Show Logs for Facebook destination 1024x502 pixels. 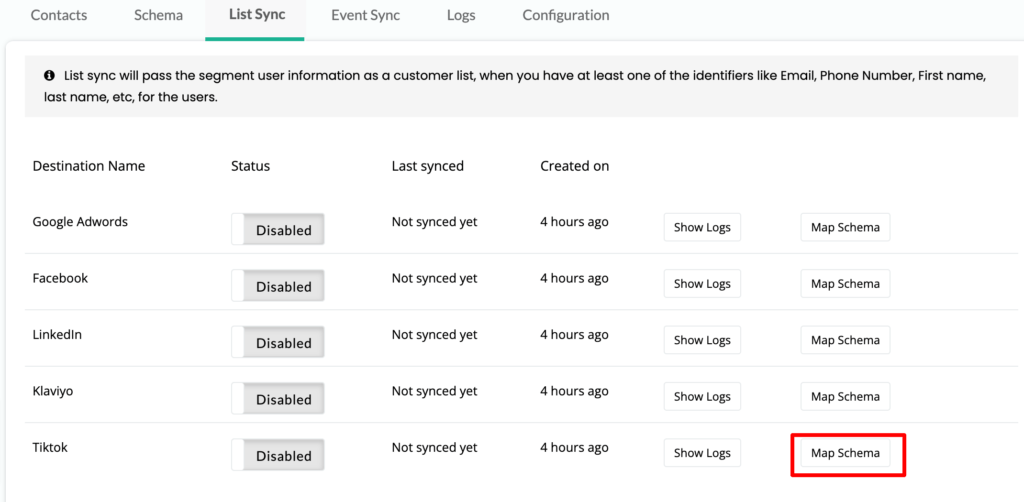pyautogui.click(x=702, y=283)
